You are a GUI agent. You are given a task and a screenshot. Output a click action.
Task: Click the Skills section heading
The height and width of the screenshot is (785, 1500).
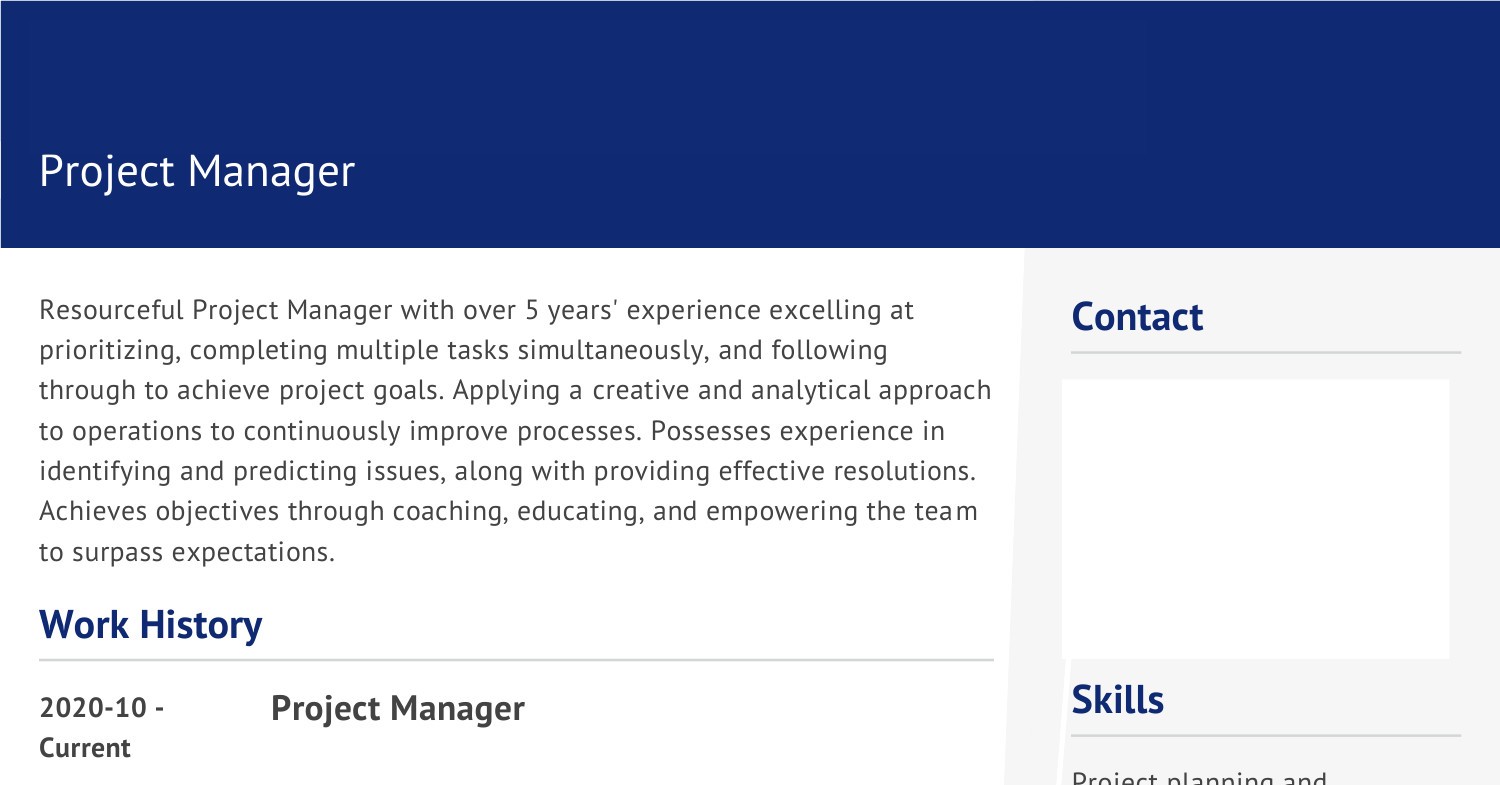[x=1117, y=699]
